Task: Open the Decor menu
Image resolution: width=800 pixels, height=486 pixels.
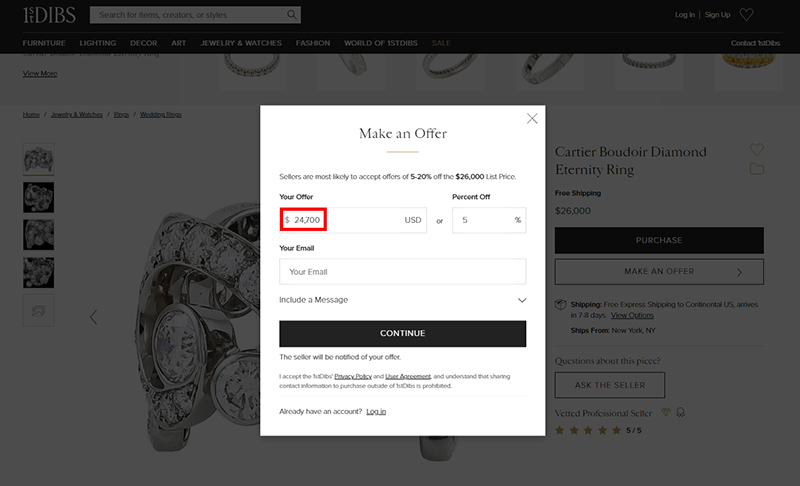Action: tap(143, 43)
